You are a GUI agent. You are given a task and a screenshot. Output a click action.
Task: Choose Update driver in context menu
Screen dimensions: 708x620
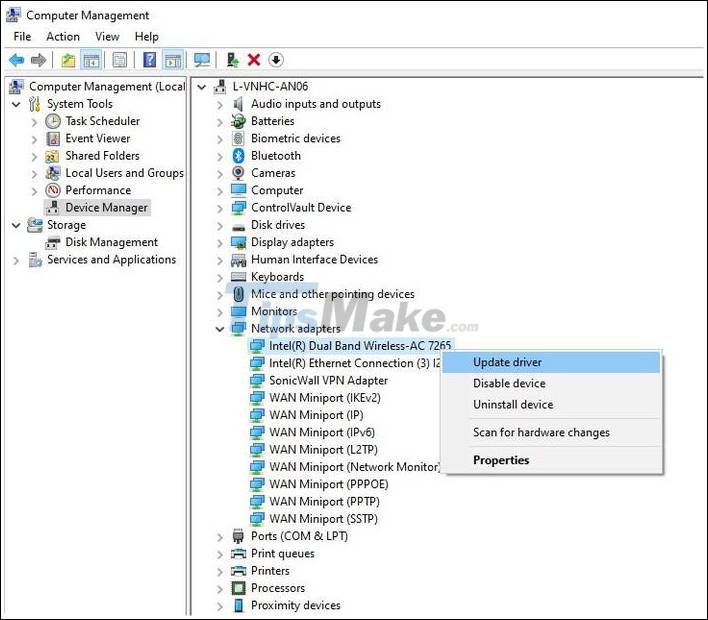click(x=550, y=362)
